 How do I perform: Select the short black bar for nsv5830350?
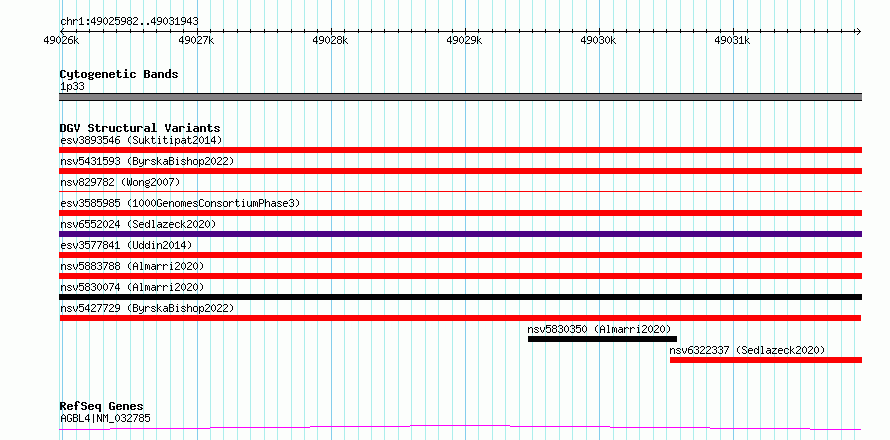pyautogui.click(x=602, y=339)
